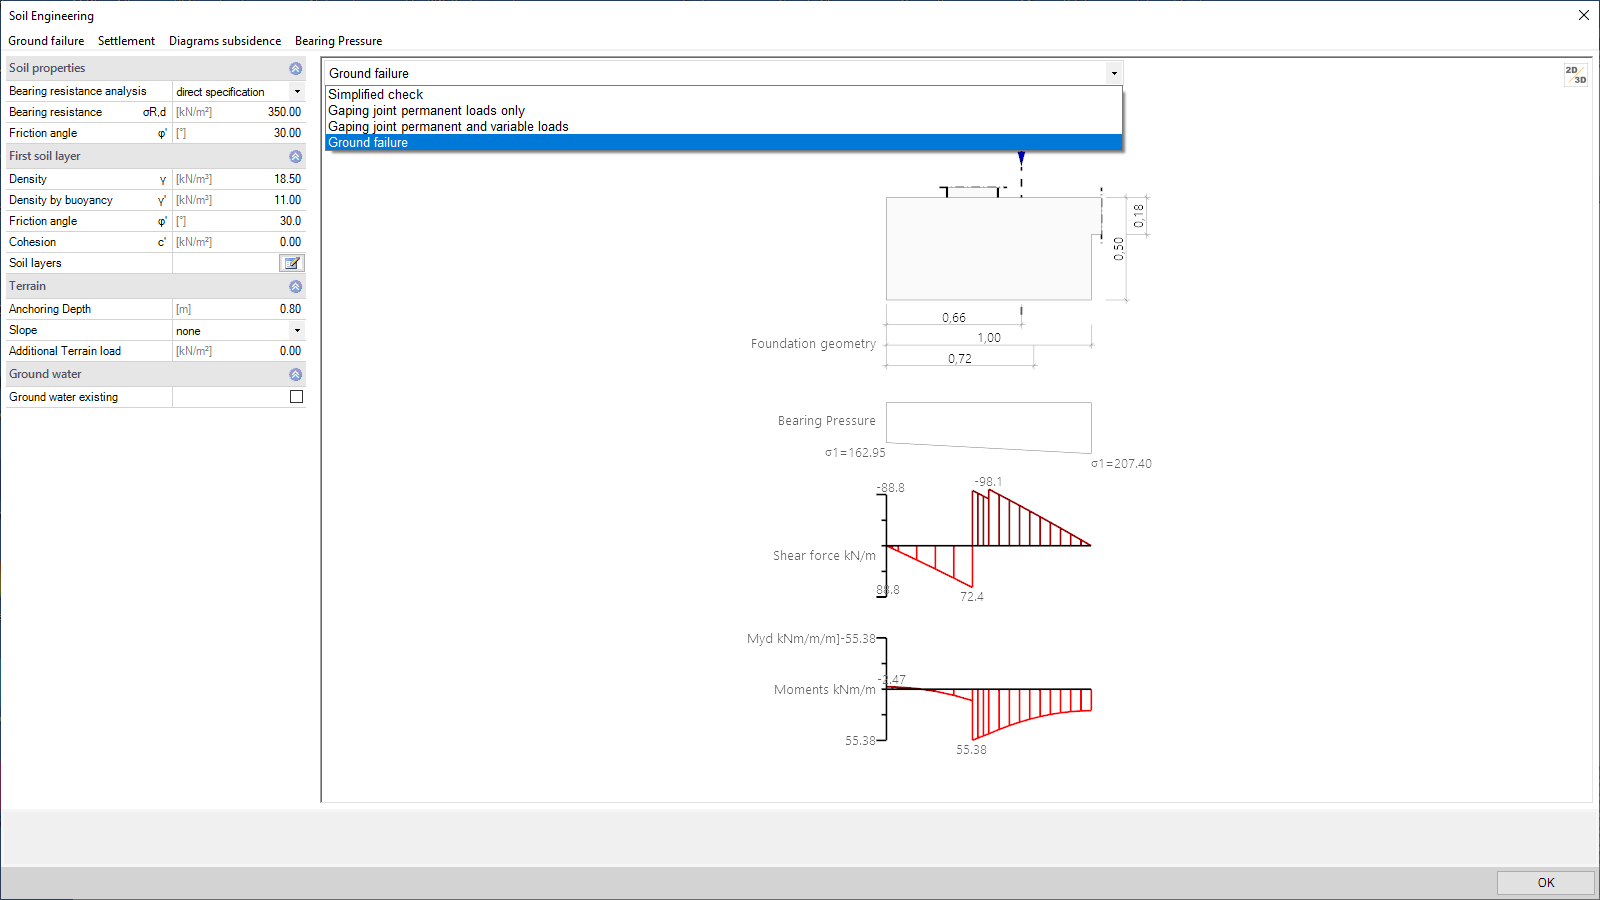The height and width of the screenshot is (900, 1600).
Task: Enable the Ground water existing checkbox
Action: [x=296, y=397]
